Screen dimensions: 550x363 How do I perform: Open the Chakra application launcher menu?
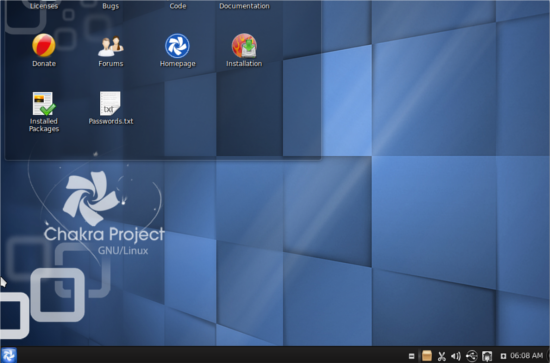[8, 355]
